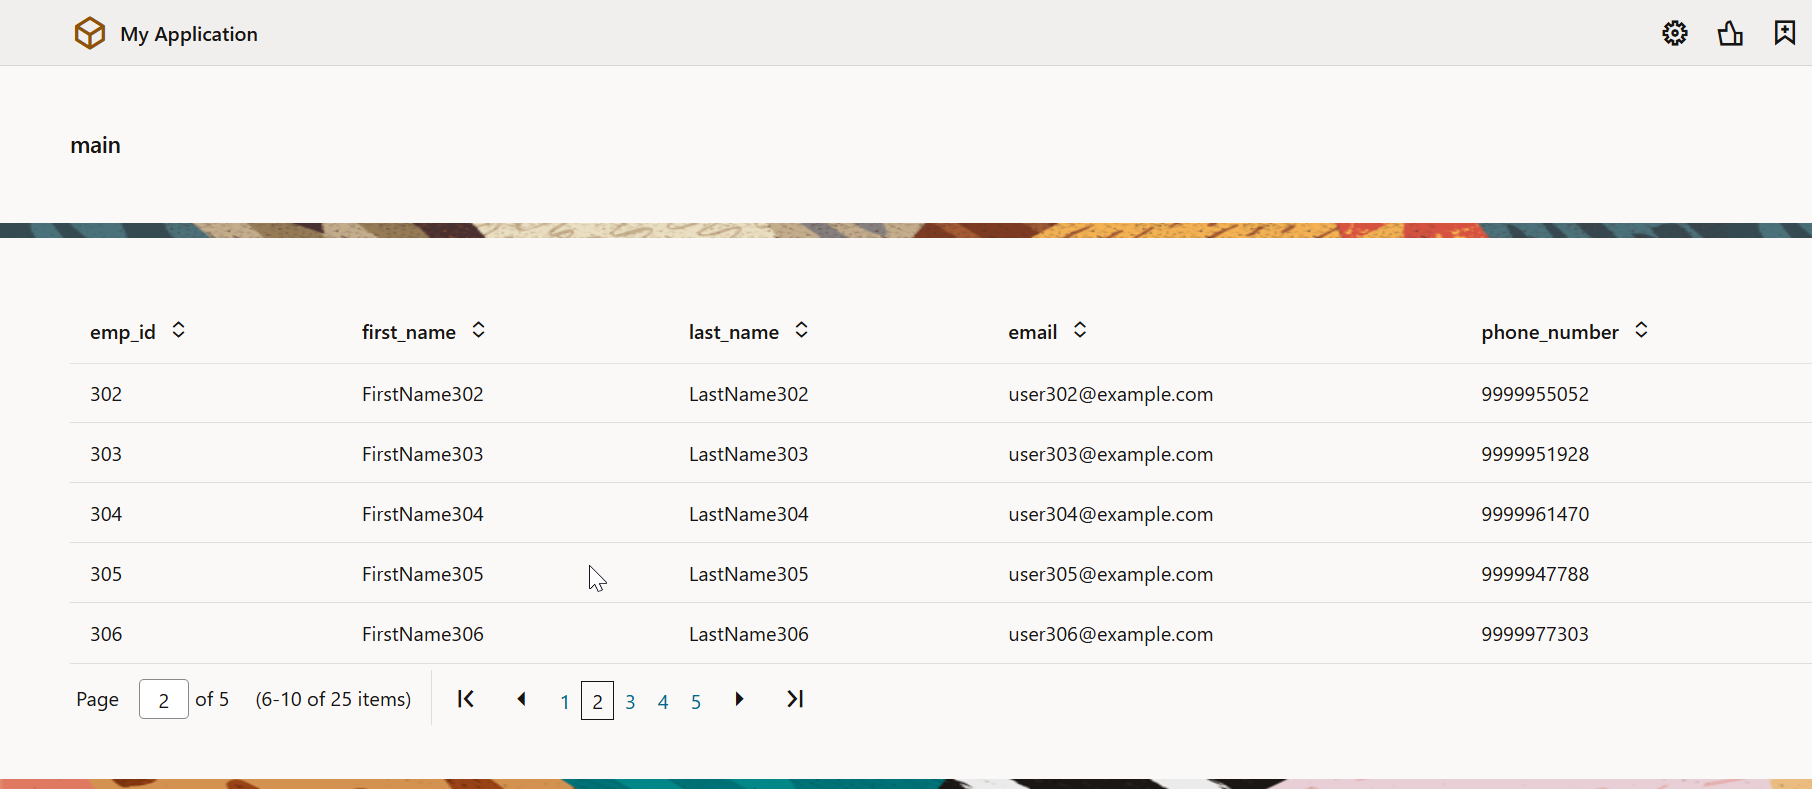Click the thumbs-up feedback icon
Viewport: 1812px width, 789px height.
coord(1730,33)
